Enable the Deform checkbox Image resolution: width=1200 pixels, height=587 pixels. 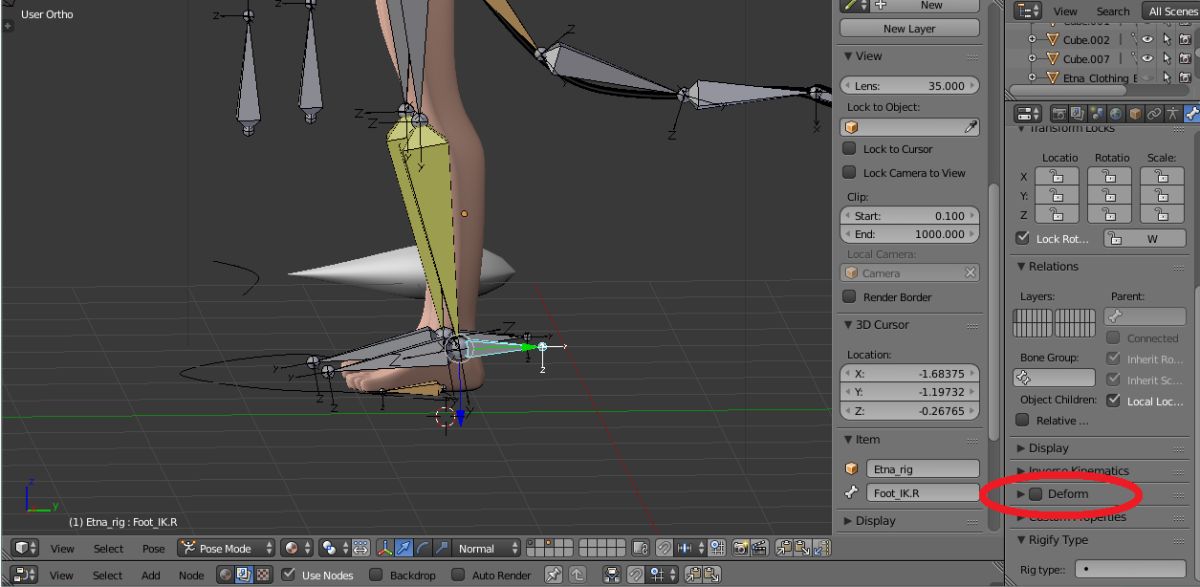click(x=1036, y=494)
